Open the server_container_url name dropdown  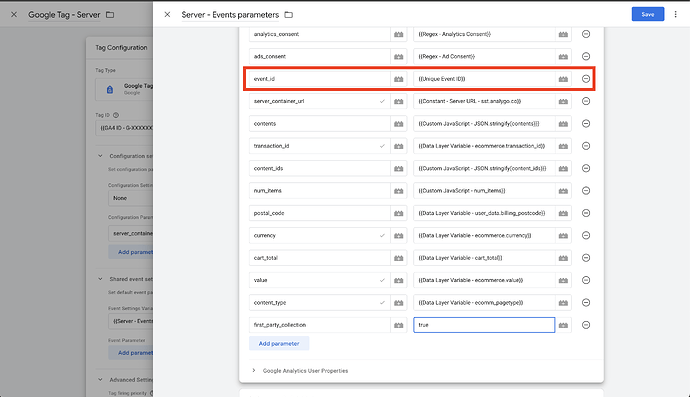[382, 101]
